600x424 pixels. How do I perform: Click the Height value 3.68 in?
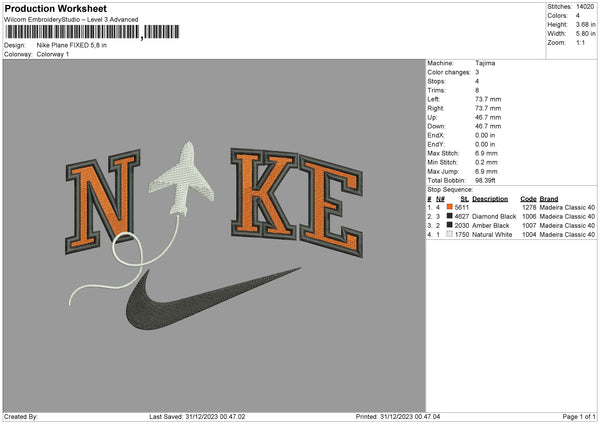click(x=585, y=24)
